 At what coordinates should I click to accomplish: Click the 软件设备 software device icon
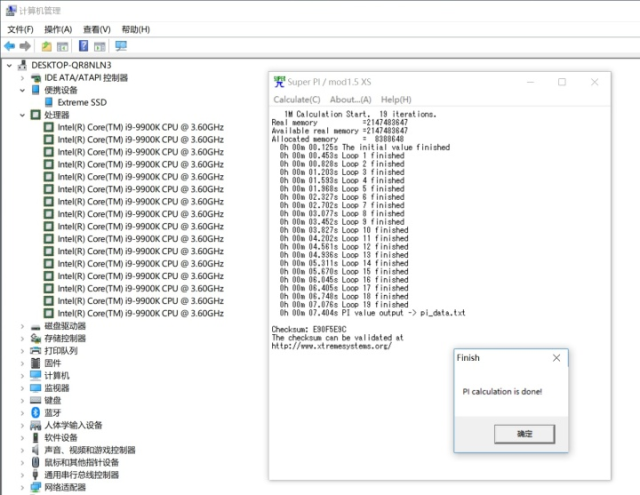point(36,437)
